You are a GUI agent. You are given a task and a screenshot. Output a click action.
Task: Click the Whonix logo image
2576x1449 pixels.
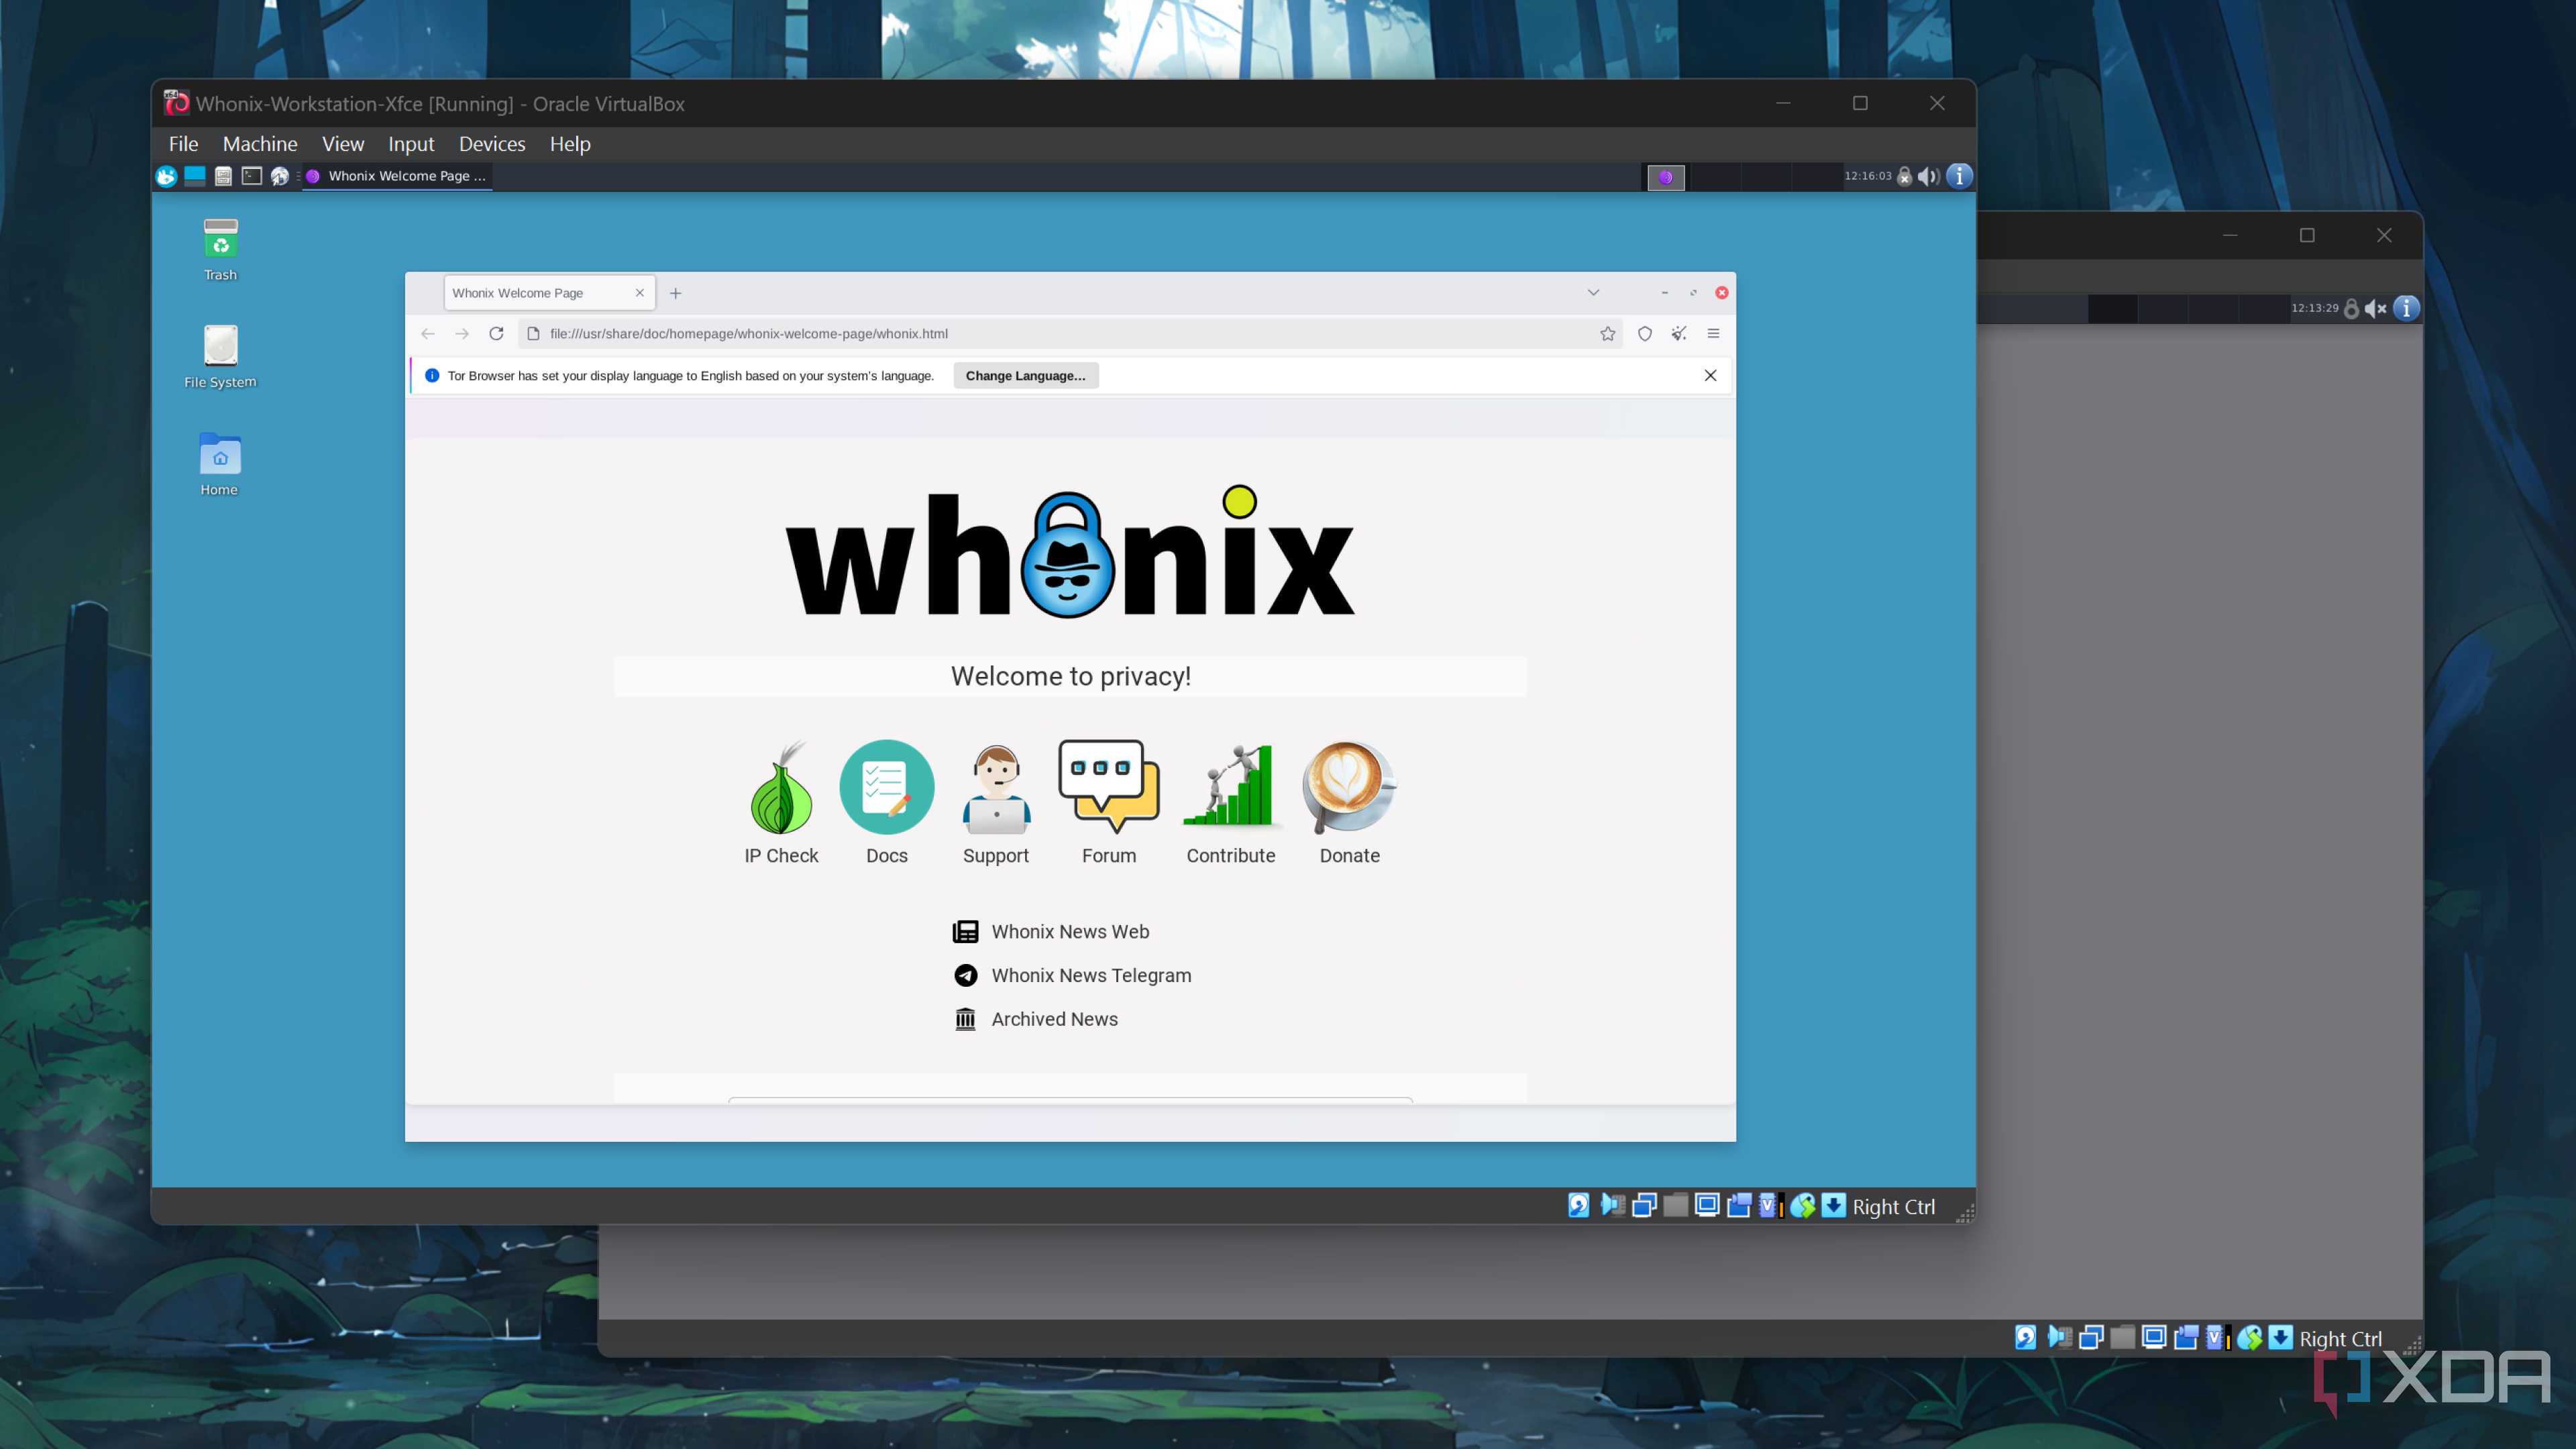click(1070, 552)
